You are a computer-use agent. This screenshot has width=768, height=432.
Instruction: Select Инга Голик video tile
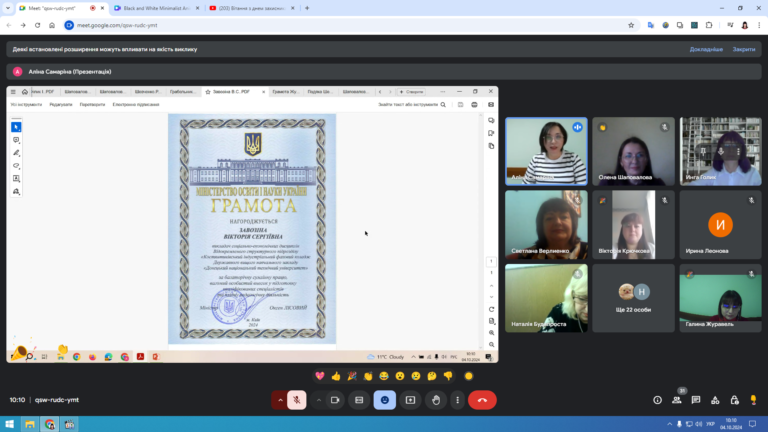click(720, 151)
